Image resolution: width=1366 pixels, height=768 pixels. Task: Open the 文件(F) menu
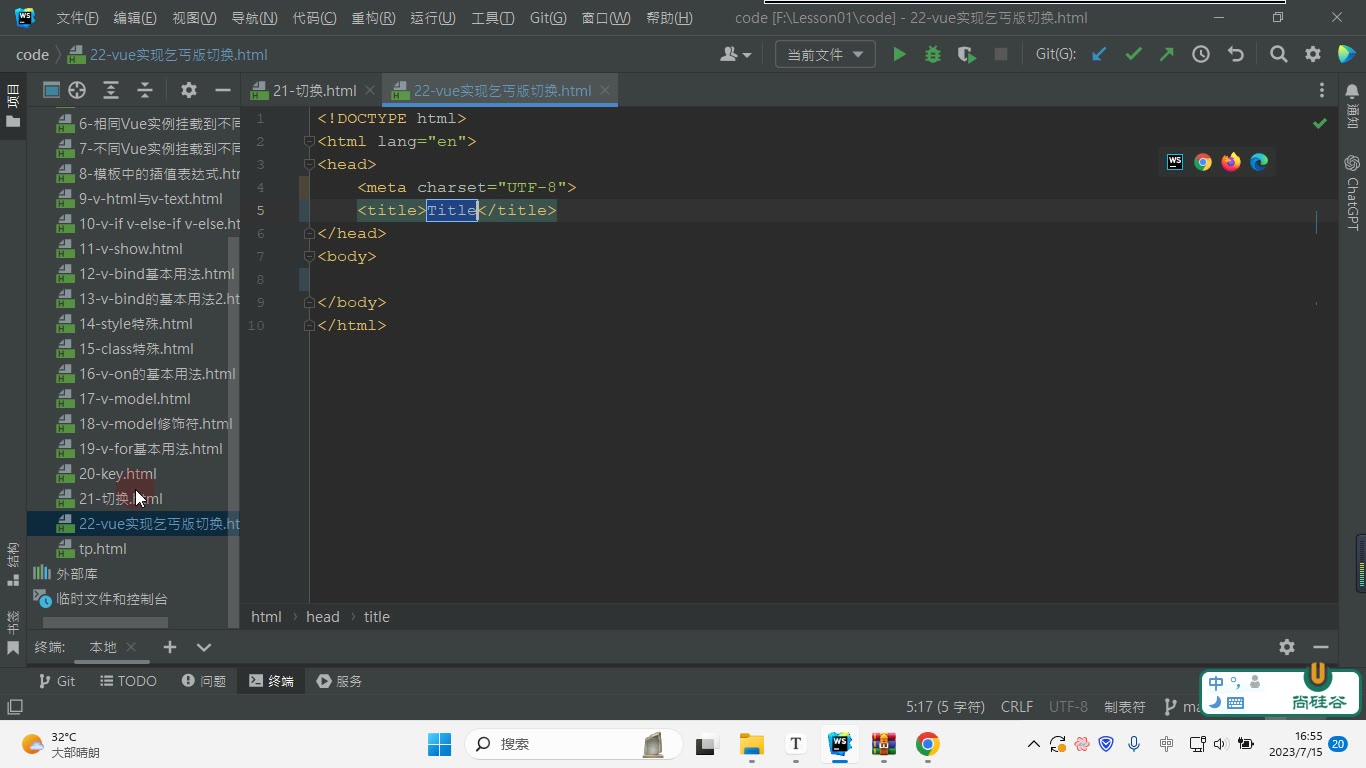coord(77,18)
